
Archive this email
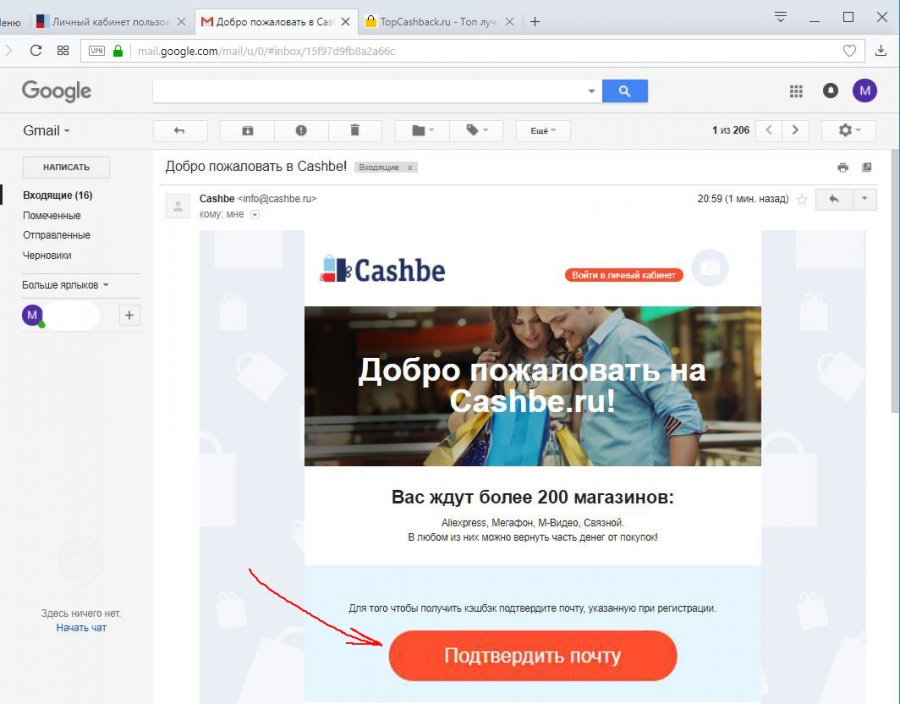click(247, 131)
